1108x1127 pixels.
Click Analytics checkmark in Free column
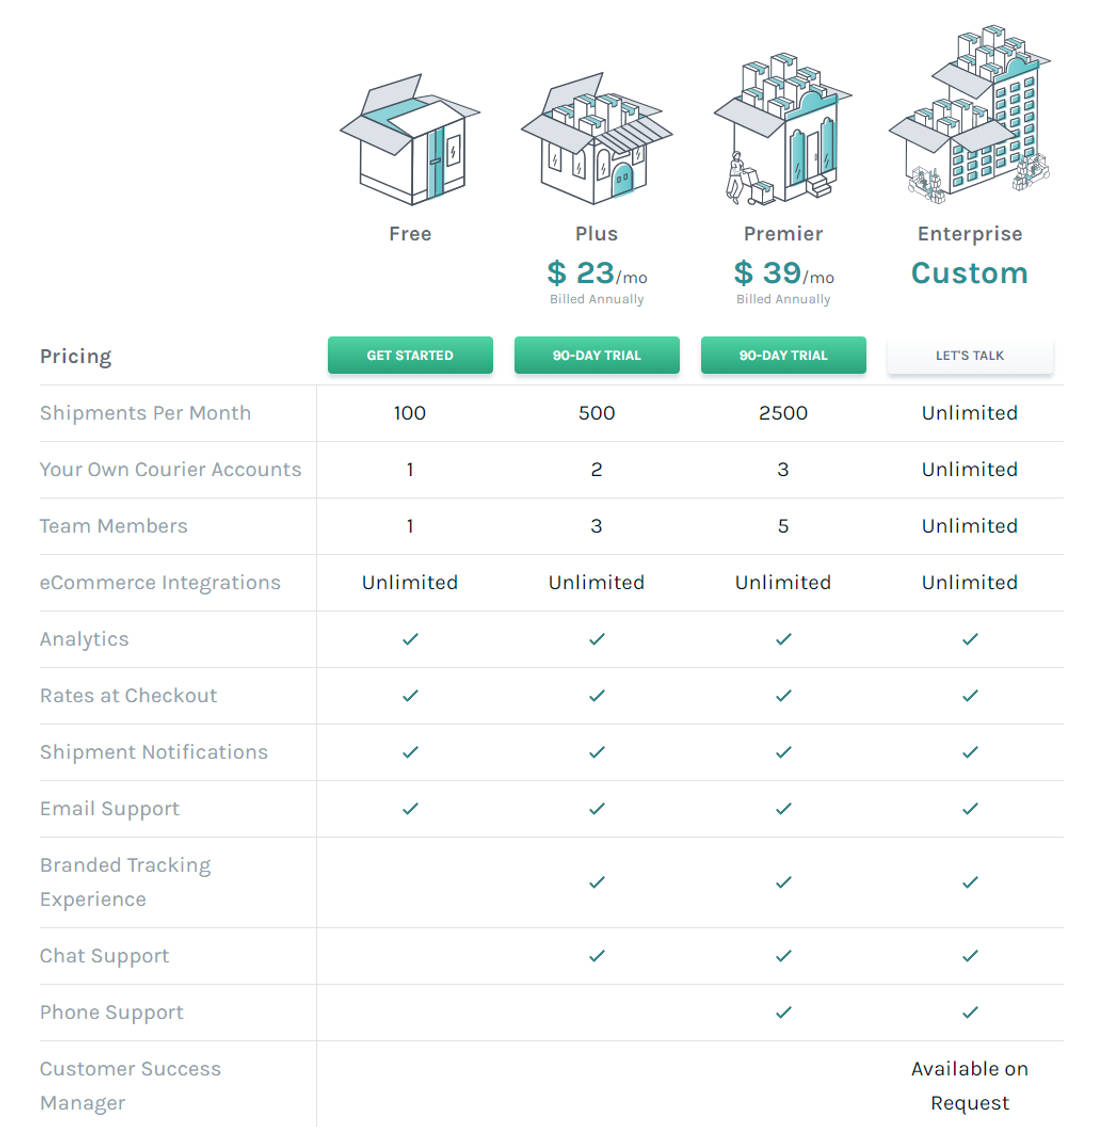click(x=410, y=639)
